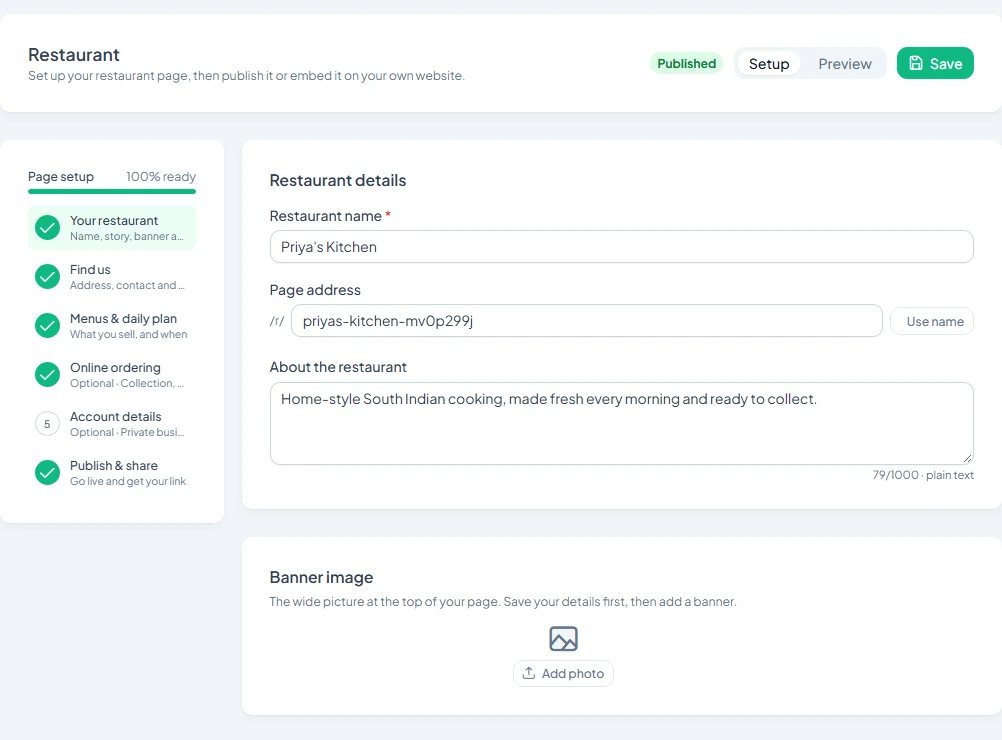Click the '/r/' address prefix
This screenshot has width=1002, height=740.
tap(277, 321)
